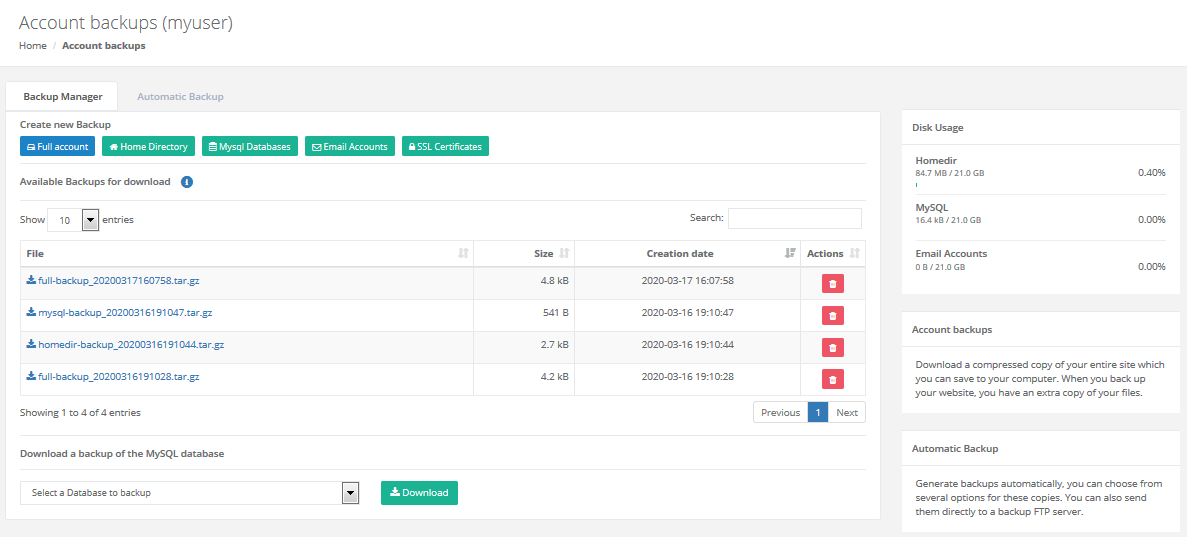Click the date 2020-03-16 19:10:47
The image size is (1187, 537).
click(x=687, y=312)
